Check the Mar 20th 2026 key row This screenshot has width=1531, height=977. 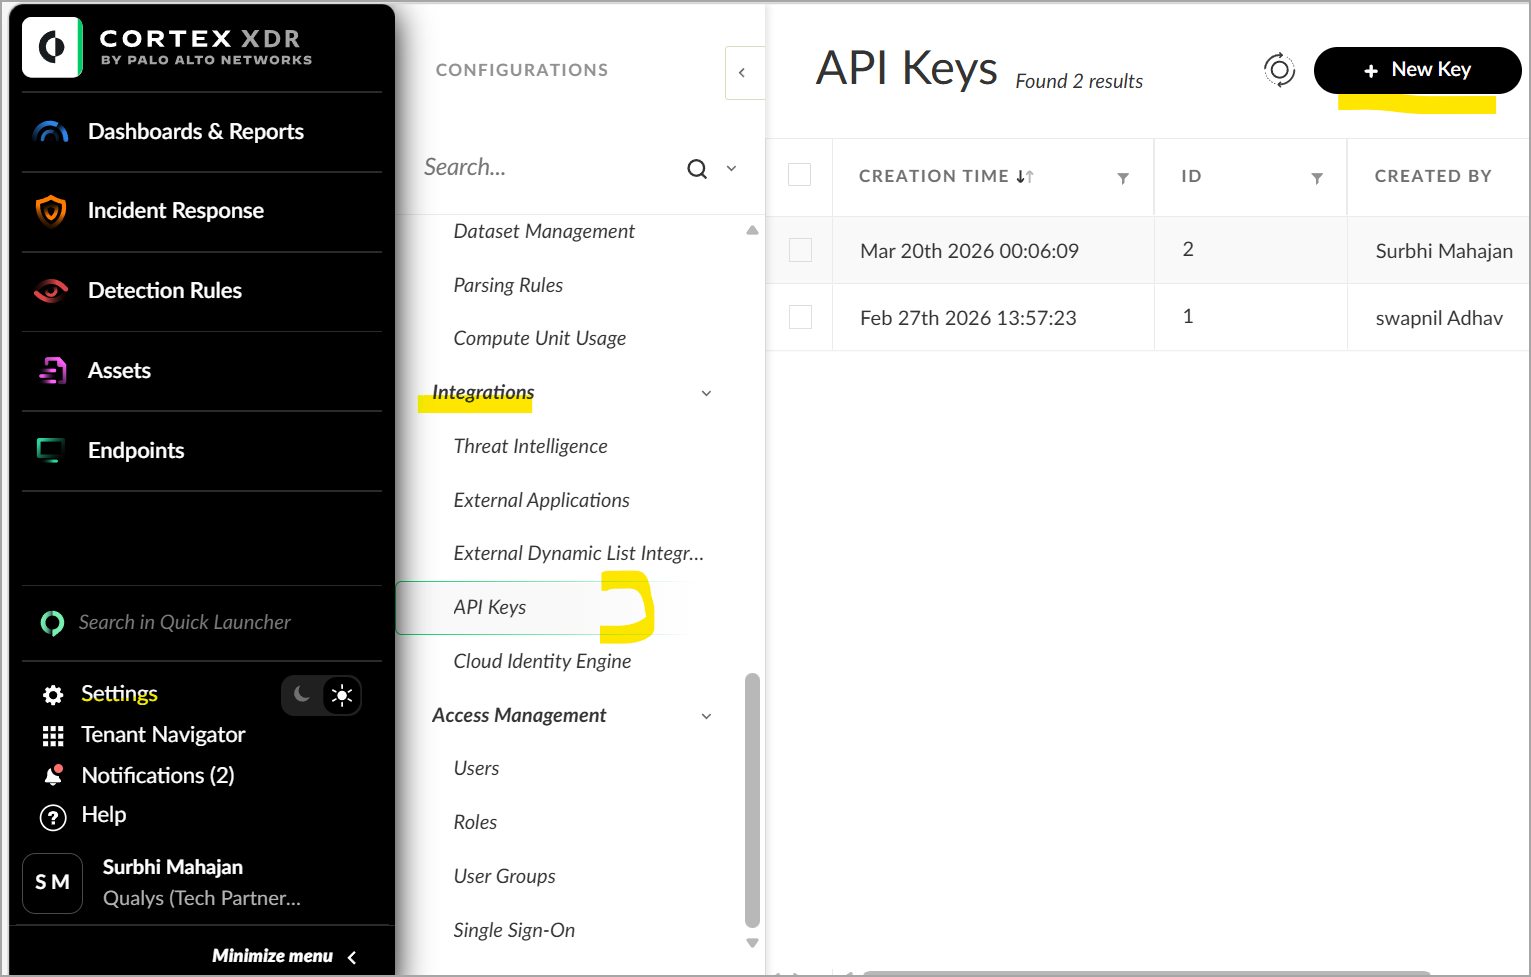800,250
